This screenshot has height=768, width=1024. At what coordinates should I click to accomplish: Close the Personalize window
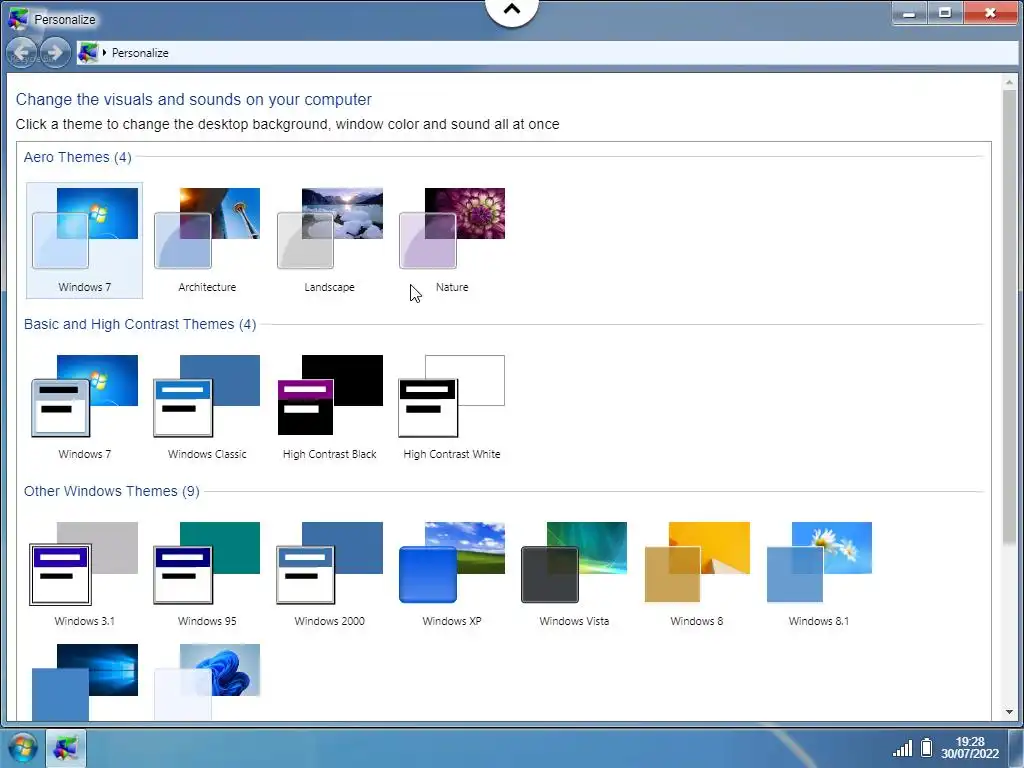pos(990,13)
